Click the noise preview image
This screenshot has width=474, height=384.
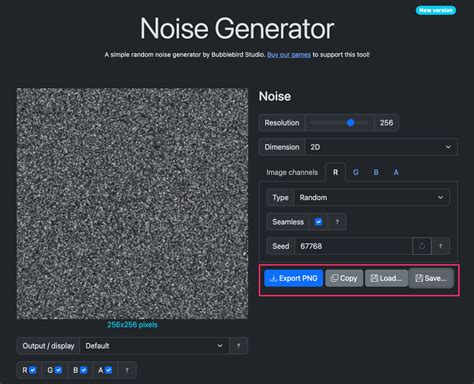coord(132,204)
